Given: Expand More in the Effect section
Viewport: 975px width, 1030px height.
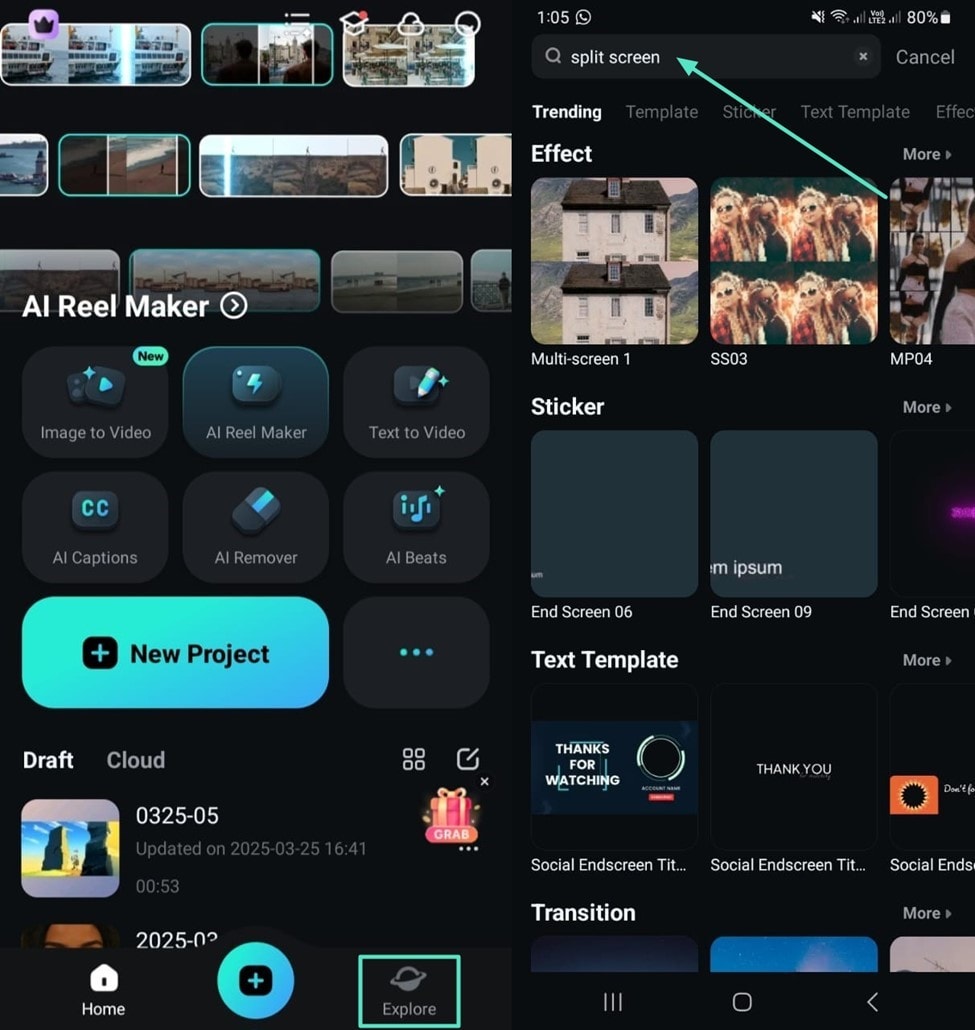Looking at the screenshot, I should pos(927,154).
